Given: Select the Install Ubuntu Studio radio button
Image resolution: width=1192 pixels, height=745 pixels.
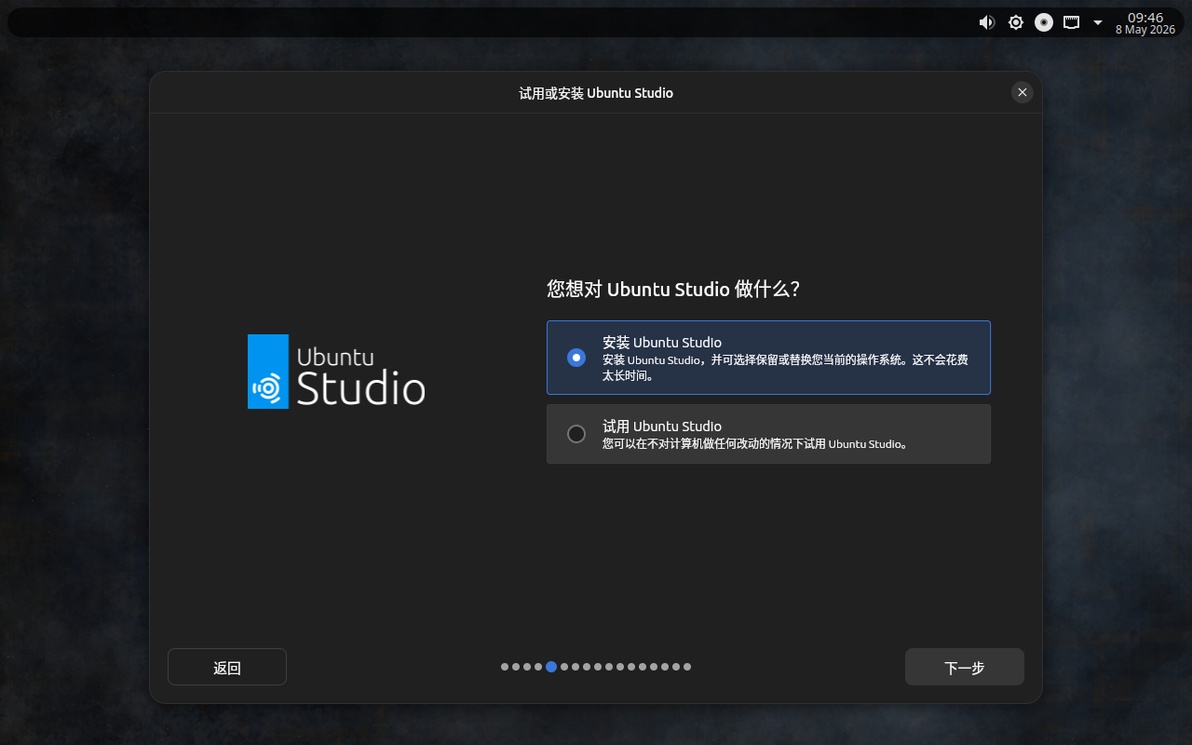Looking at the screenshot, I should pos(576,357).
